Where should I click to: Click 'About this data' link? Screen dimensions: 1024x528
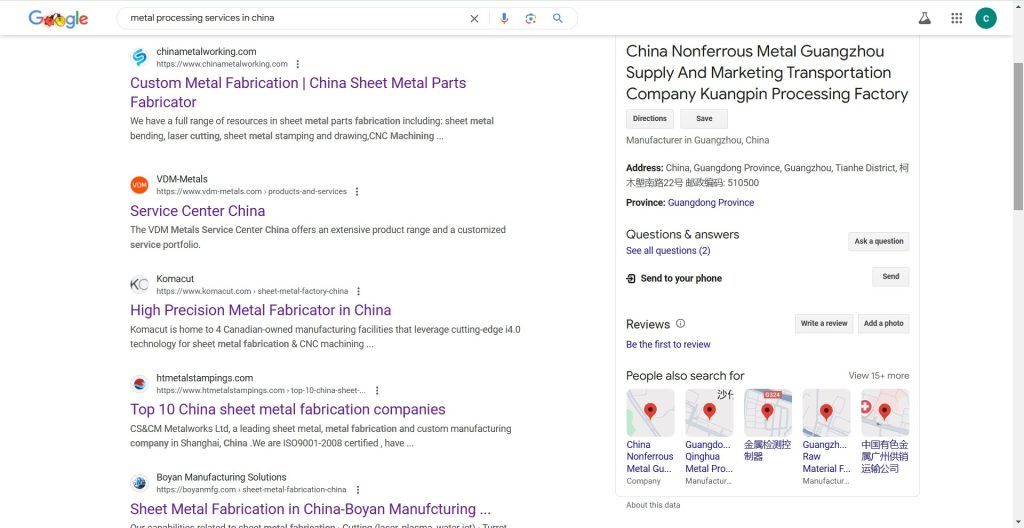[653, 505]
